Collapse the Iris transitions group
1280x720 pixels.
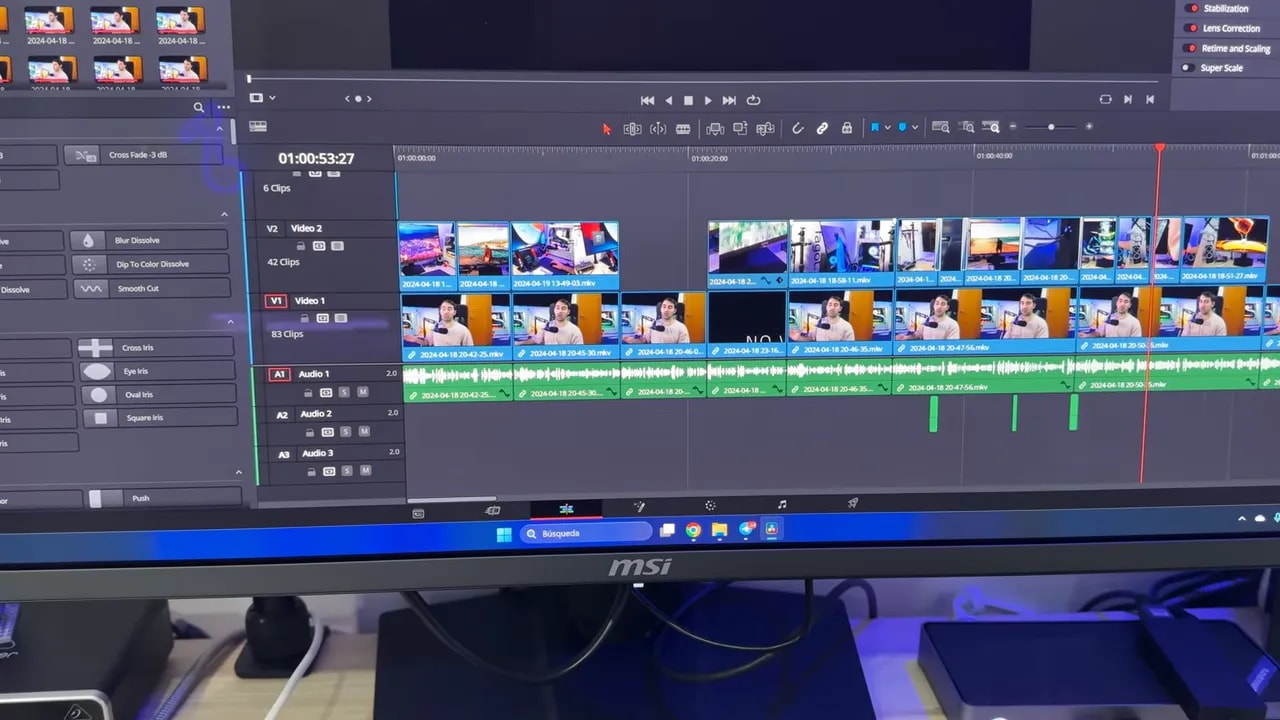pos(231,321)
